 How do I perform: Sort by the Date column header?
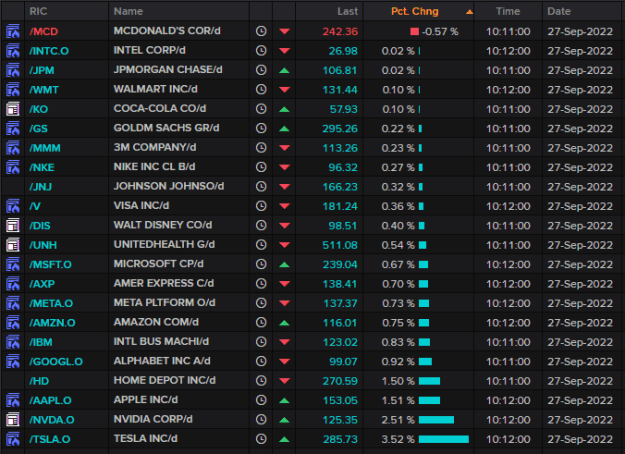coord(559,11)
